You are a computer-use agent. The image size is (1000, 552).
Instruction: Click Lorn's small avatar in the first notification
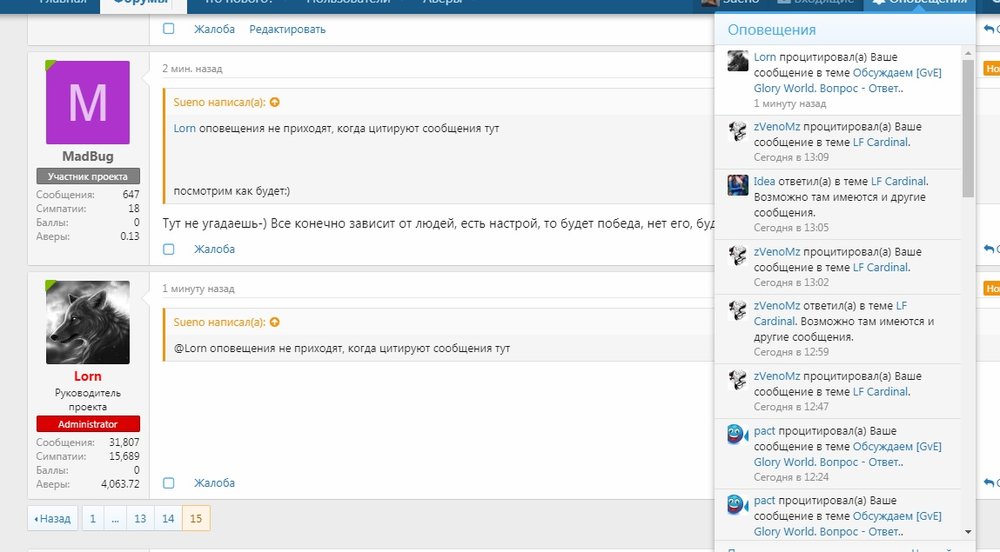pos(738,61)
